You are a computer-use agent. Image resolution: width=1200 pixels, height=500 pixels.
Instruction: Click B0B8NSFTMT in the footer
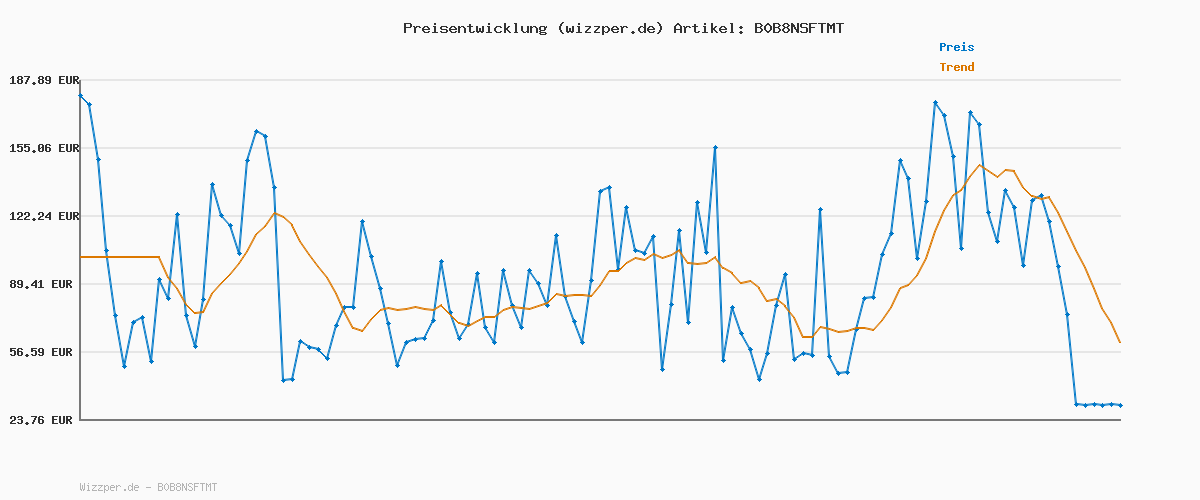click(186, 487)
